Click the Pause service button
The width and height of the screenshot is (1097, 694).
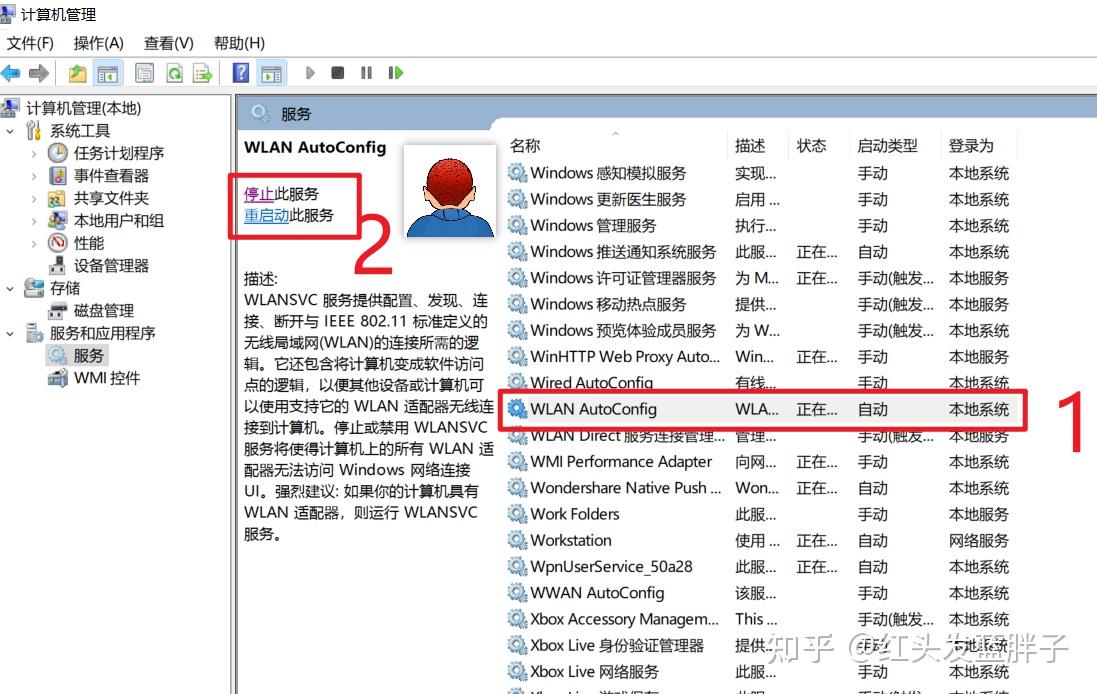pyautogui.click(x=367, y=73)
